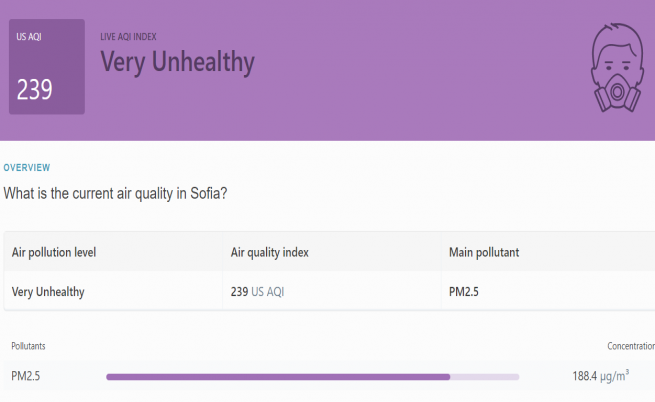Click the lighter unfilled end of PM2.5 bar
Image resolution: width=655 pixels, height=402 pixels.
coord(485,377)
